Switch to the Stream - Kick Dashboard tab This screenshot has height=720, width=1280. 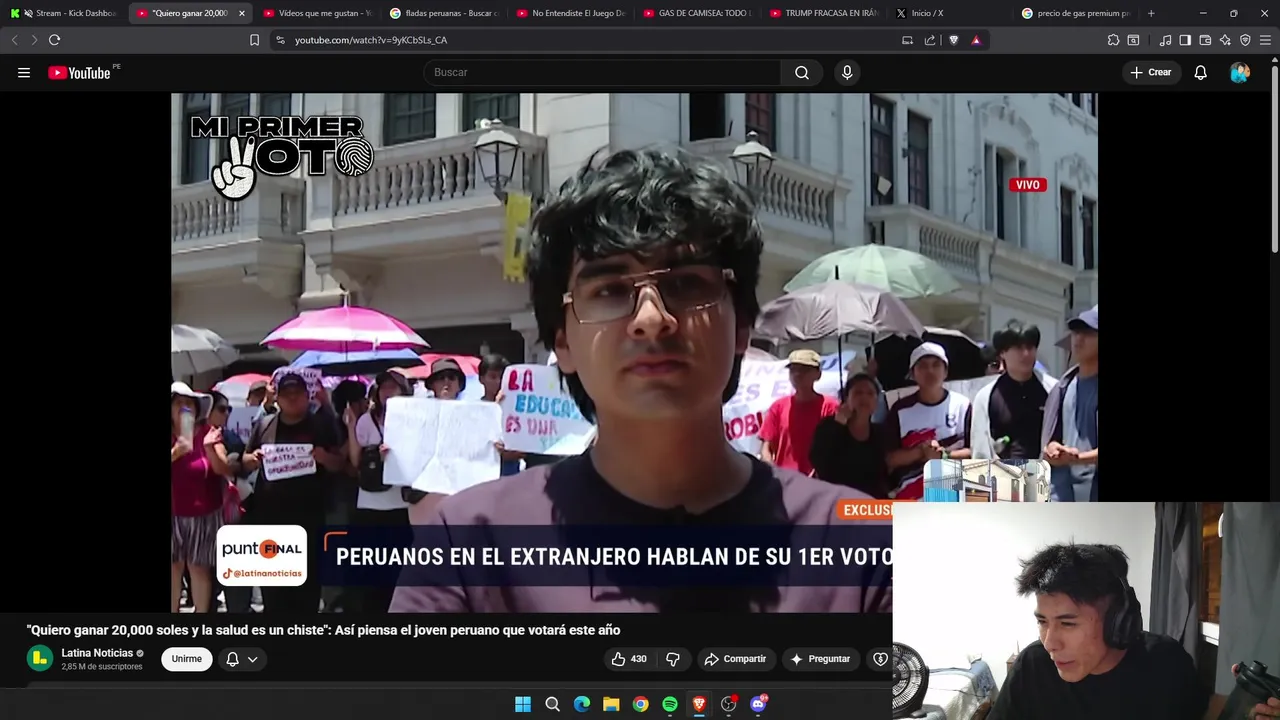(x=65, y=13)
